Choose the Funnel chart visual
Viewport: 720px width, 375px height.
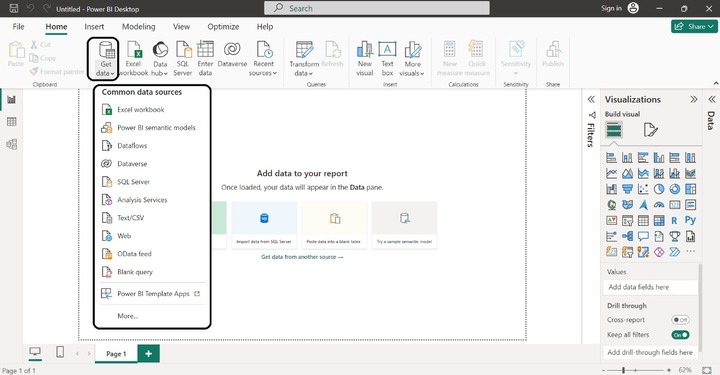click(627, 189)
